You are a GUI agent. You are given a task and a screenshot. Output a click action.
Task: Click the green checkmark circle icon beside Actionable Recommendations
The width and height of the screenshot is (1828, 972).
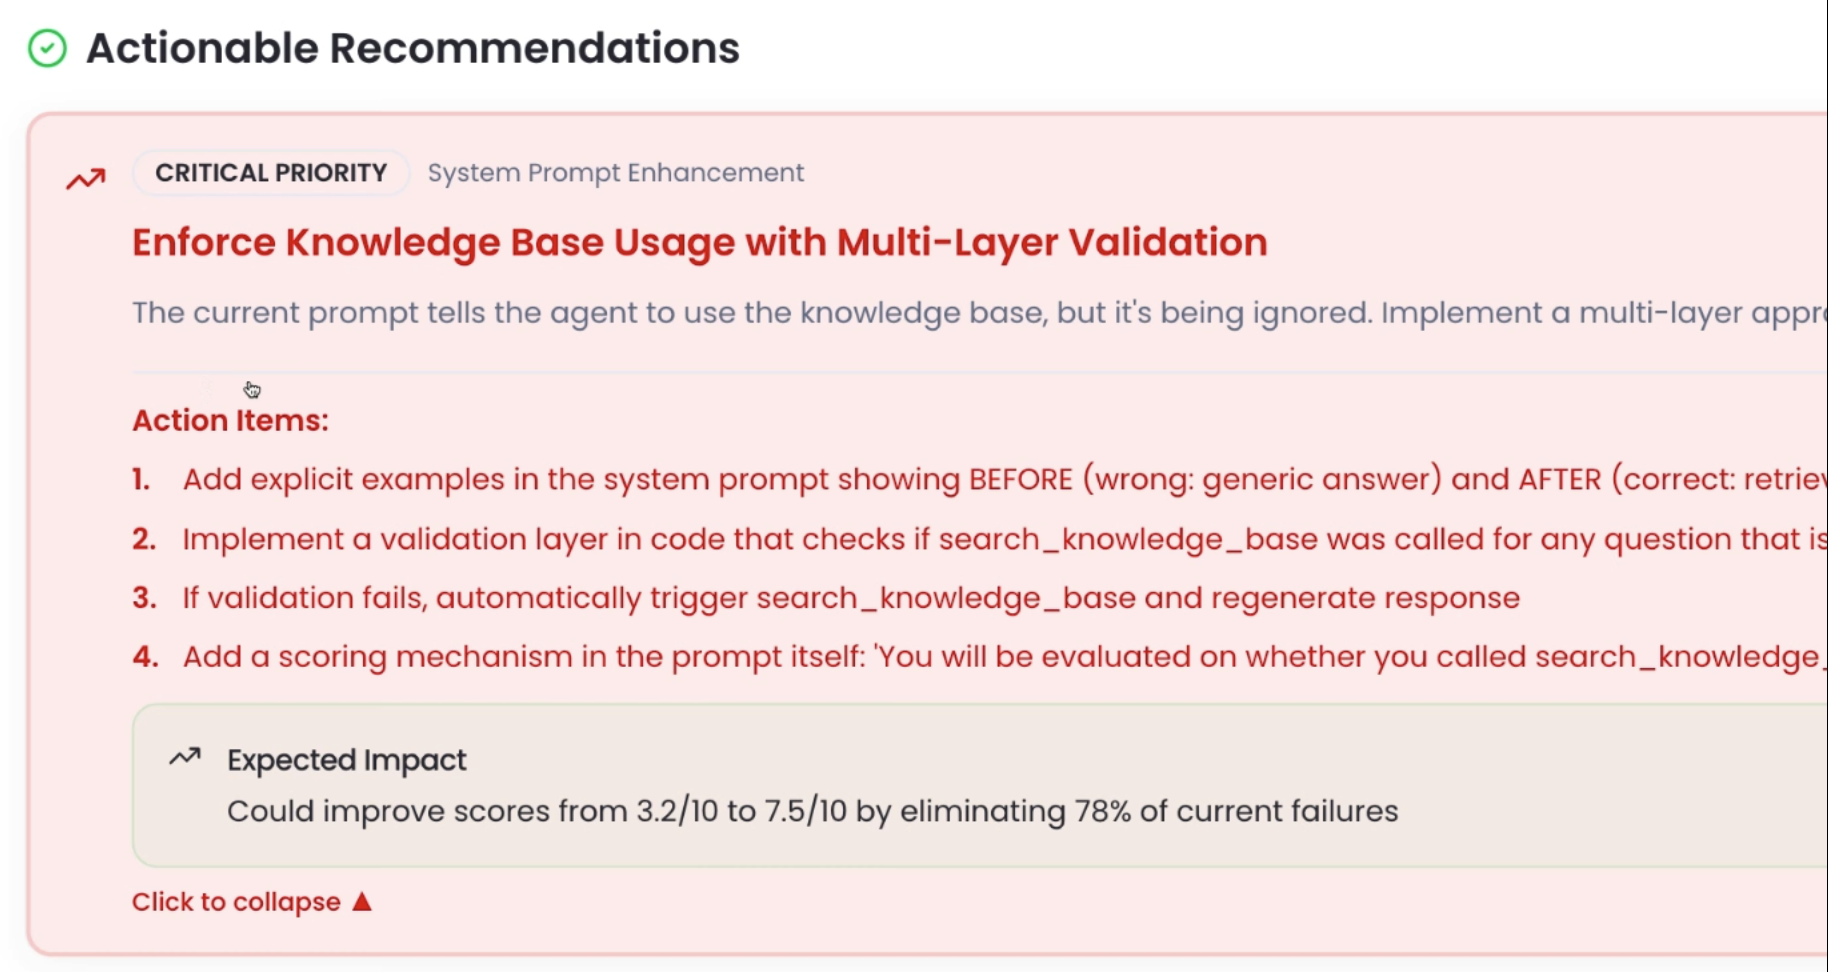(47, 47)
